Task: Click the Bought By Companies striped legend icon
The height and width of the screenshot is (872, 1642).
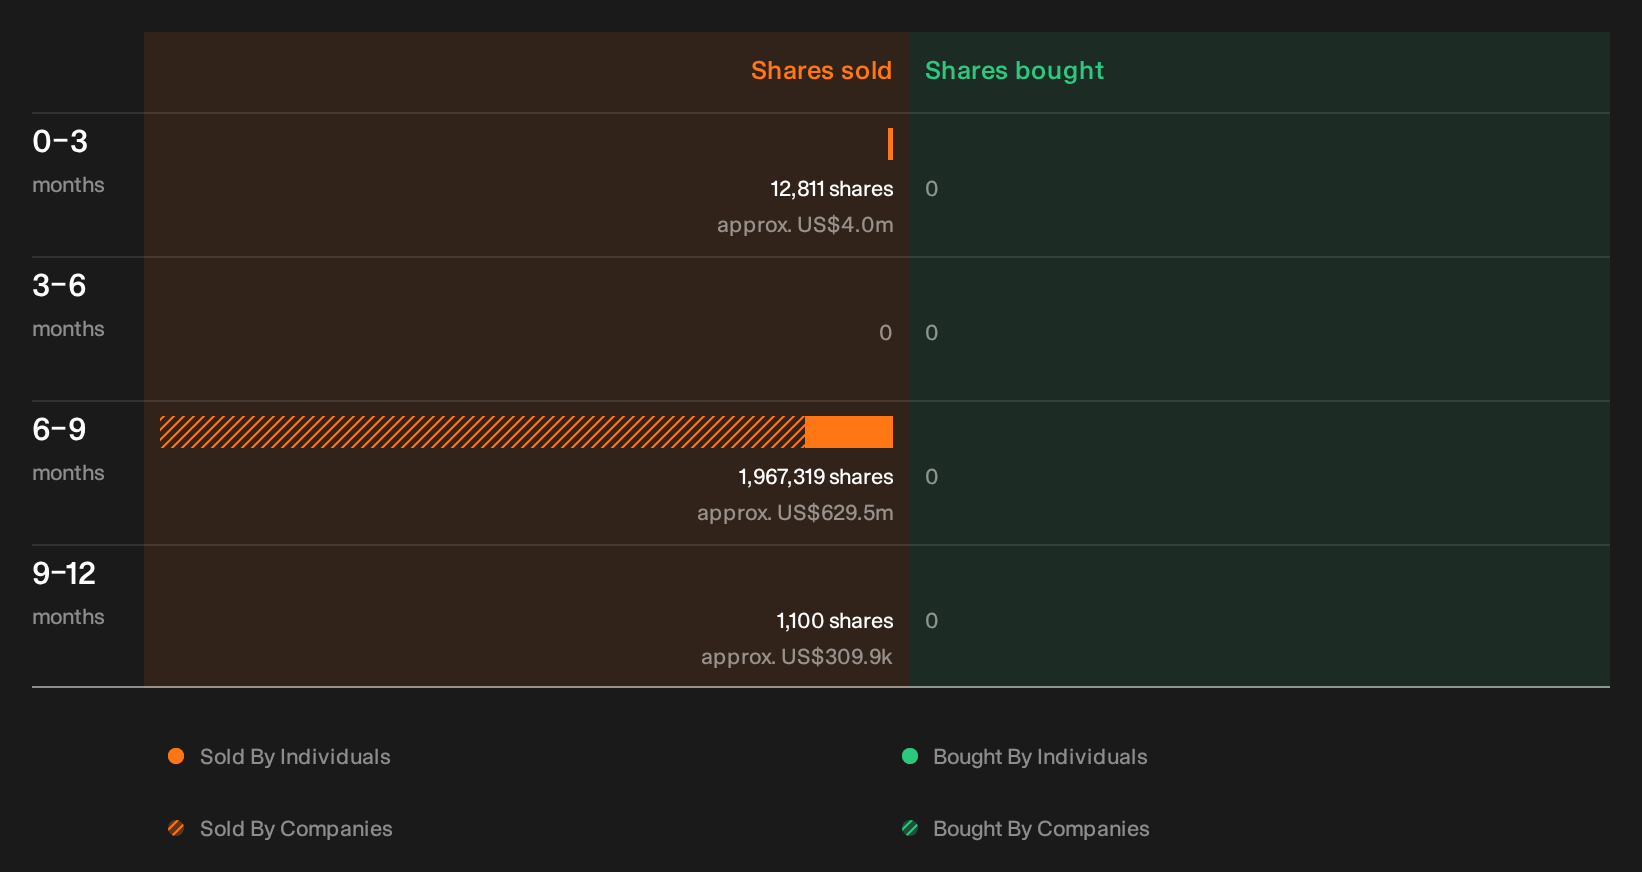Action: (910, 828)
